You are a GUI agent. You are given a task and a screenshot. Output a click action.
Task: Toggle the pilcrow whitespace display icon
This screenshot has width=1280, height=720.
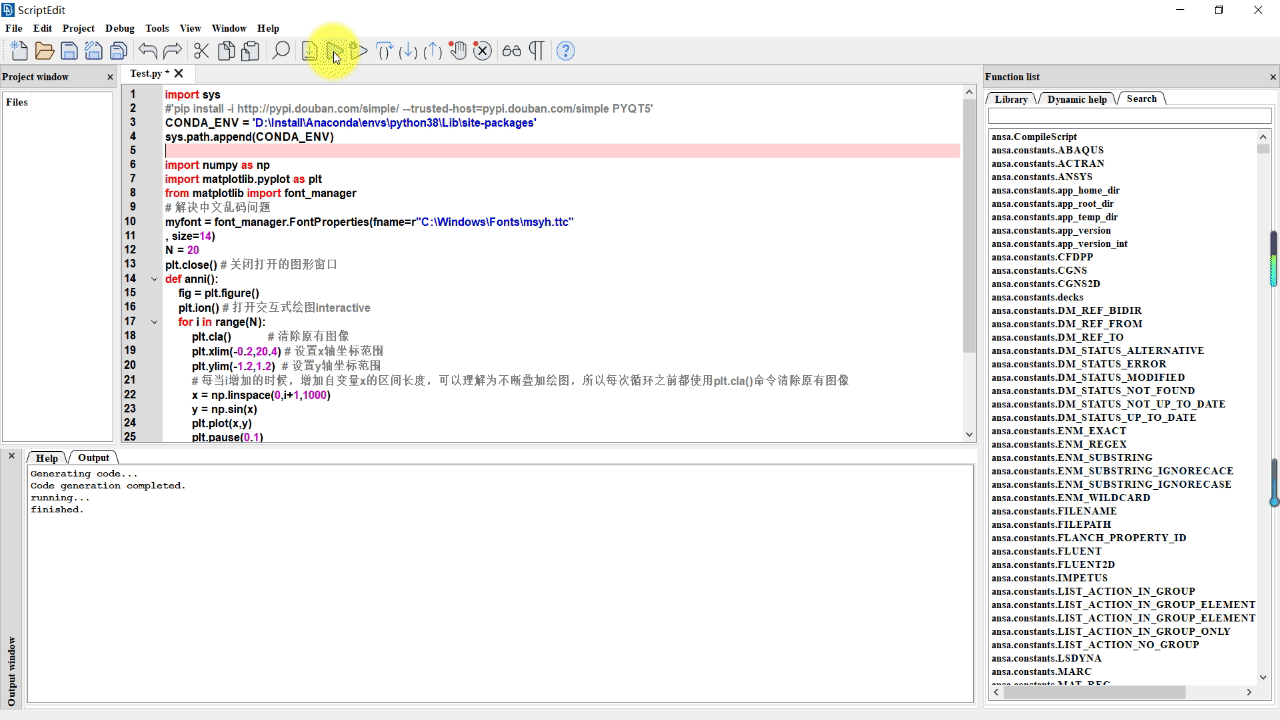coord(537,51)
